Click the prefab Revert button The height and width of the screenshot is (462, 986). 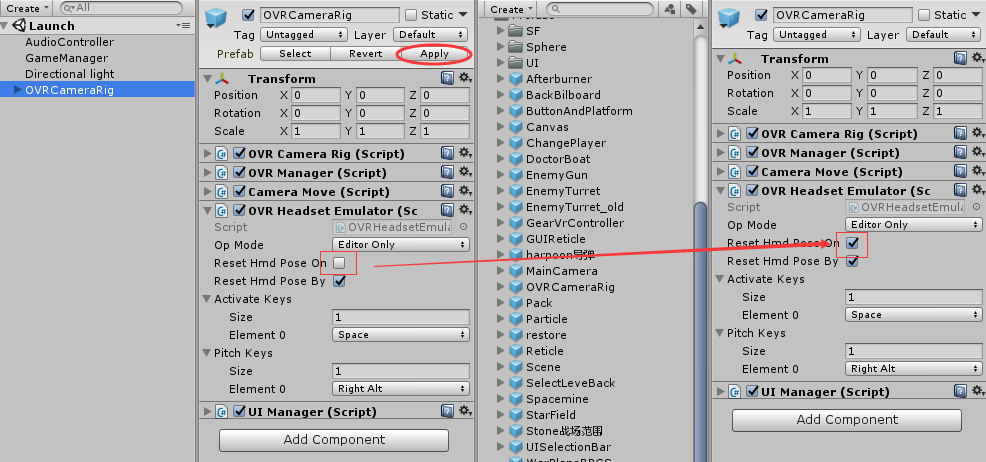(365, 54)
